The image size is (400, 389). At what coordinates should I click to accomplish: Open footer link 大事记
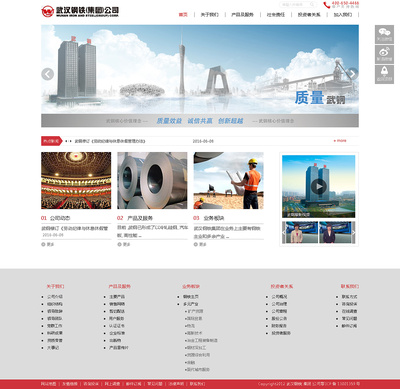53,348
